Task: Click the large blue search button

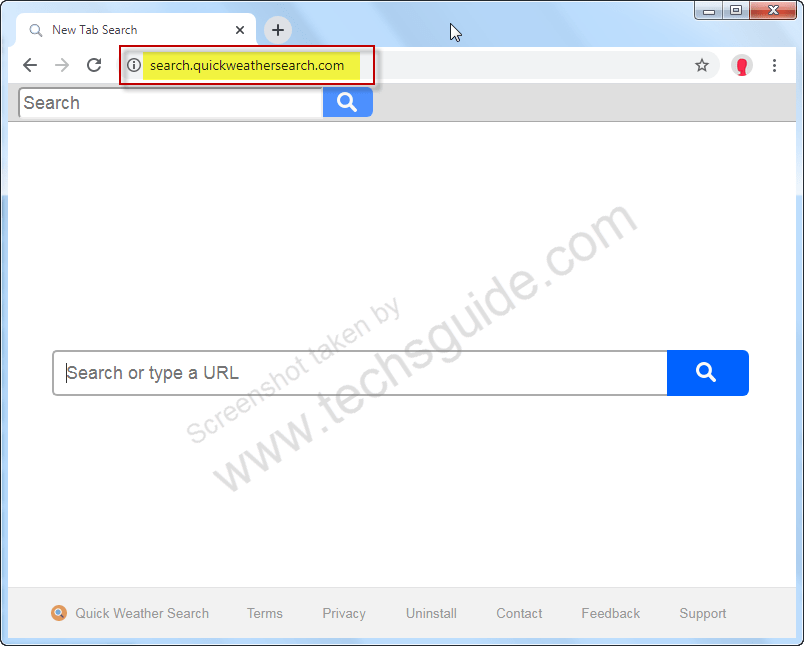Action: 708,373
